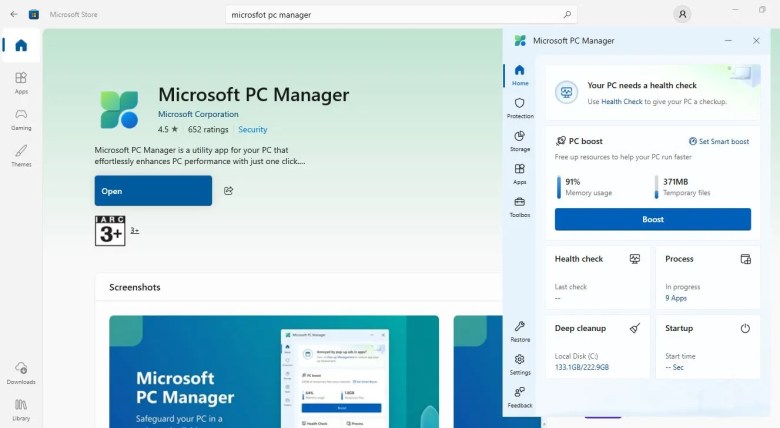The width and height of the screenshot is (780, 428).
Task: Open the Home tab in Microsoft Store sidebar
Action: (x=21, y=45)
